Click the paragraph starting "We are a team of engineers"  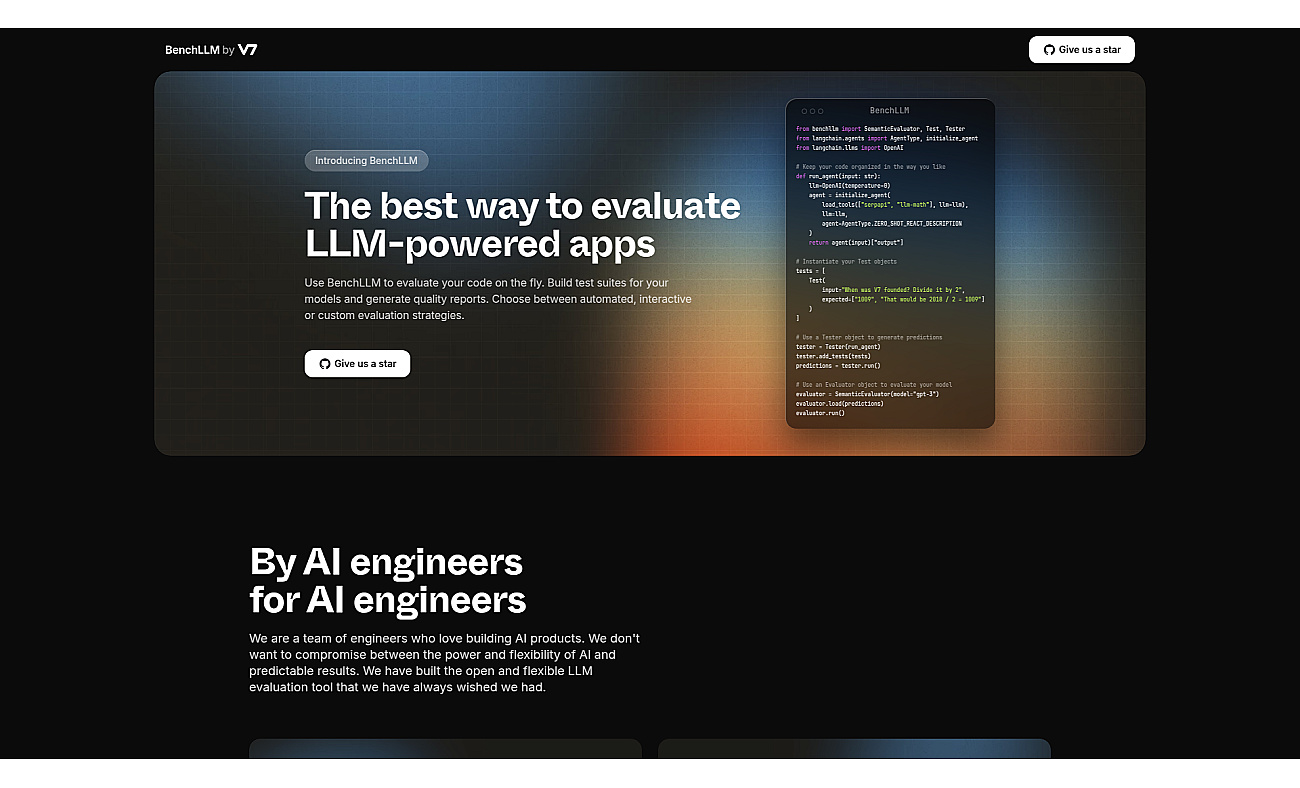444,662
